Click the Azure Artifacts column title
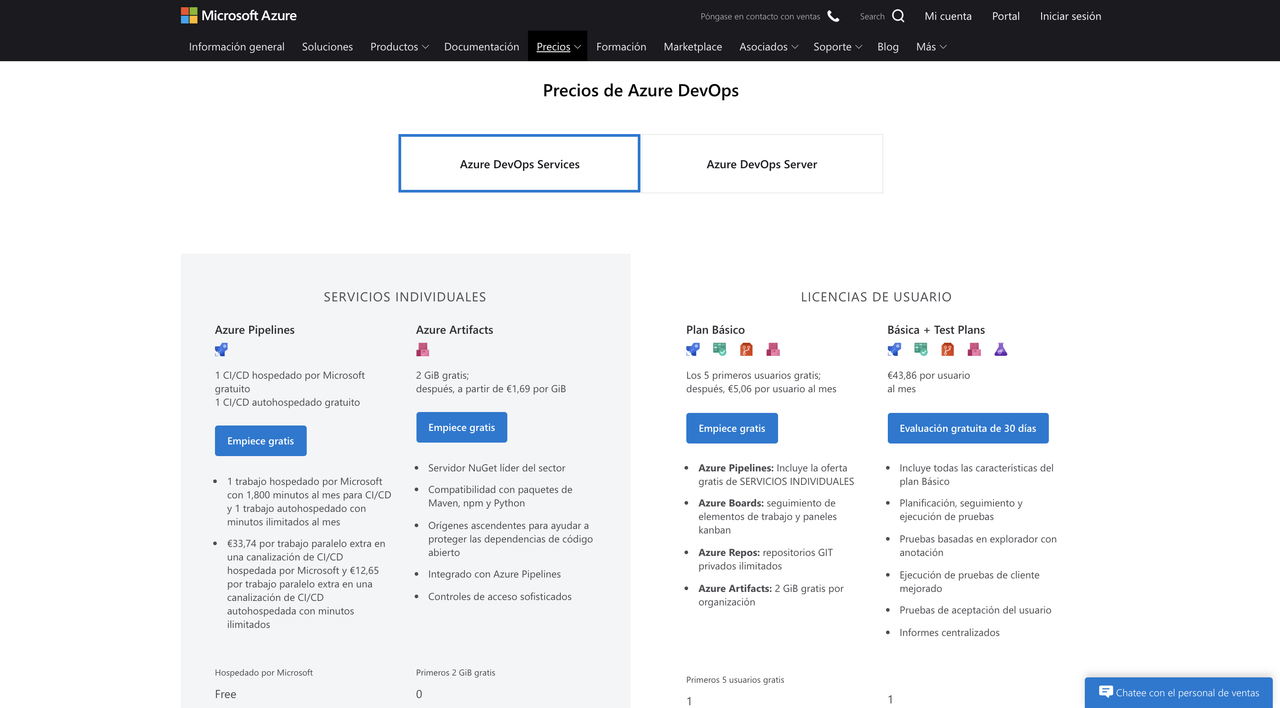 (454, 329)
